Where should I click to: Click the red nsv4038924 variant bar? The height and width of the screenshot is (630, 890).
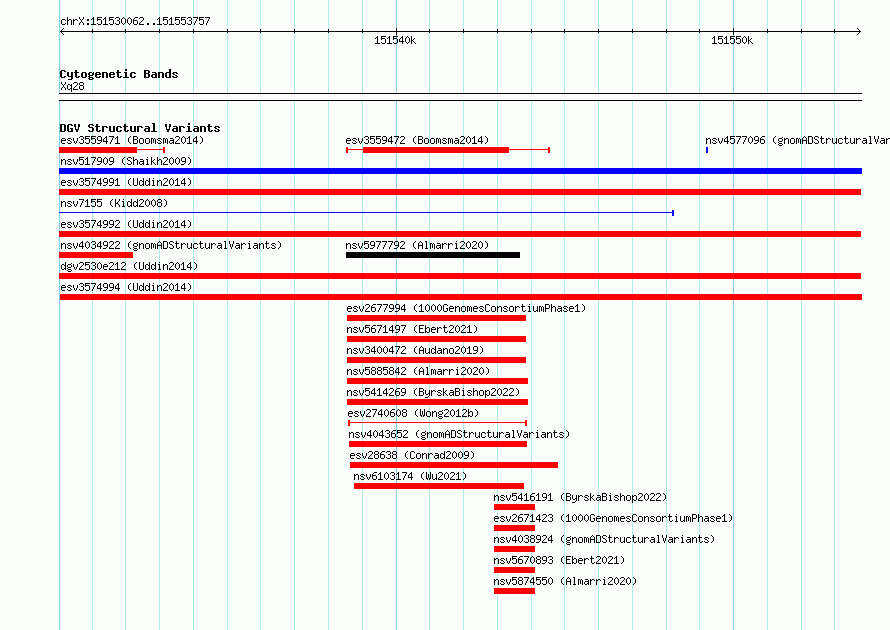point(514,549)
